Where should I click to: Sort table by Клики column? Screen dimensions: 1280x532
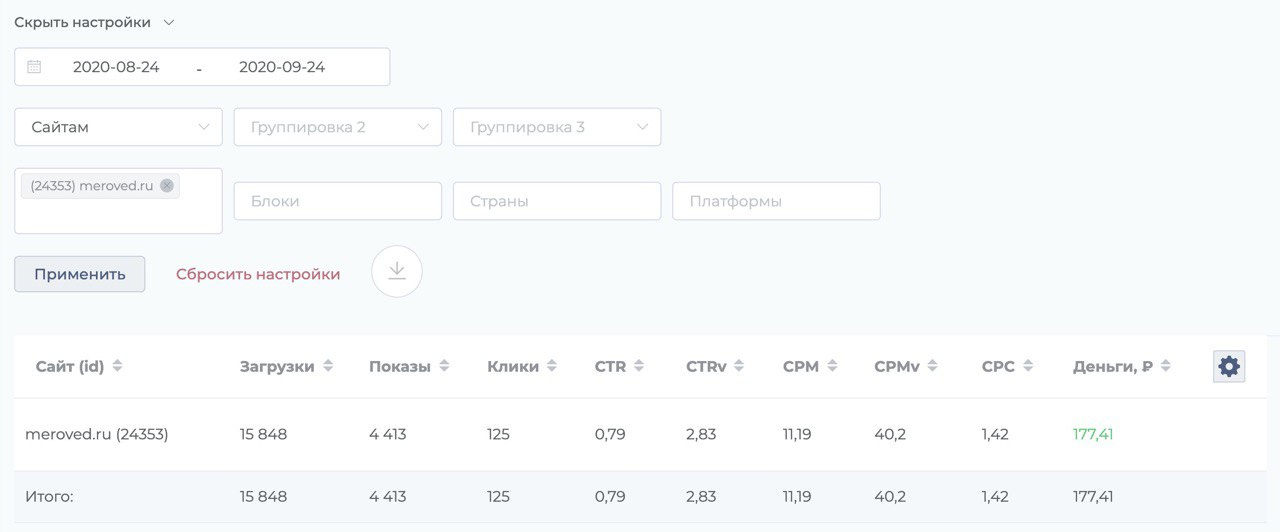point(552,367)
